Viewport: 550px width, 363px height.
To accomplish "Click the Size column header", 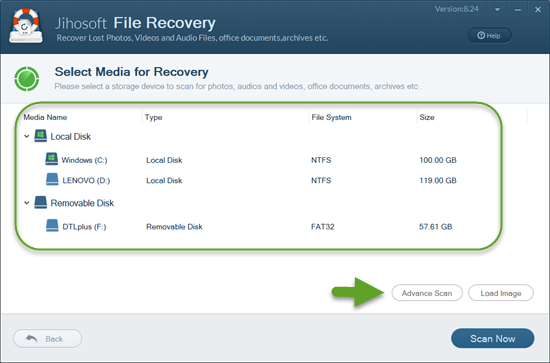I will [x=427, y=117].
